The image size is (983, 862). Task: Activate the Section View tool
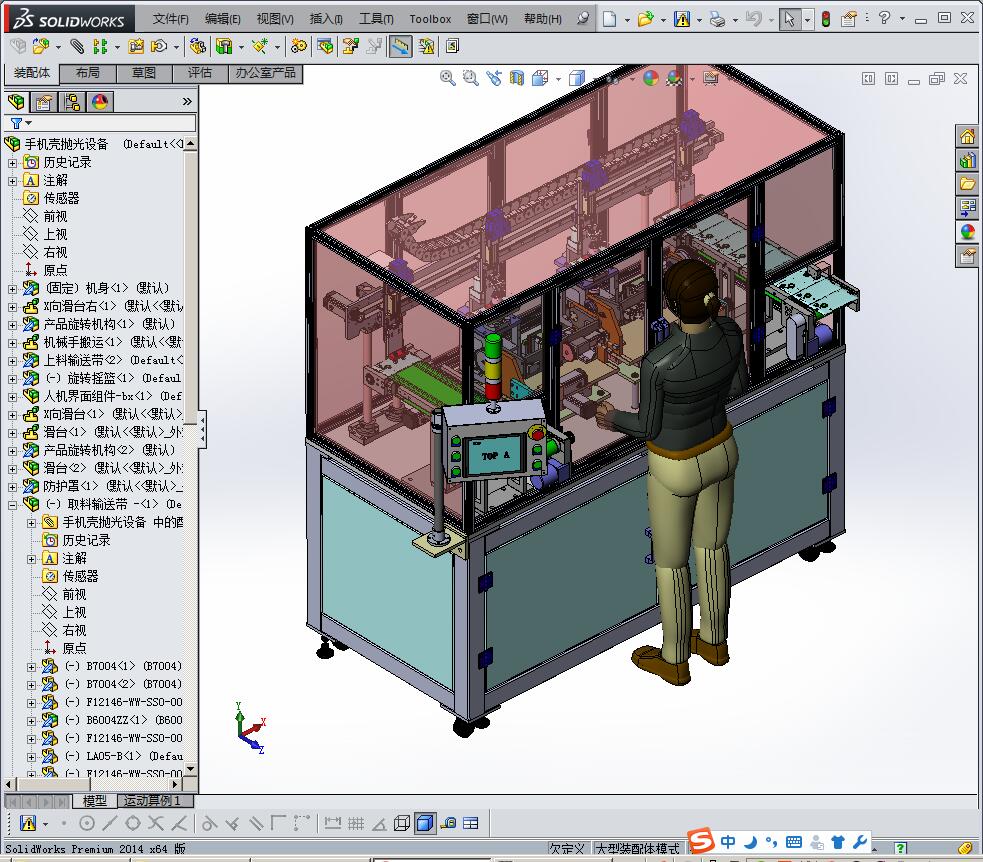tap(517, 78)
